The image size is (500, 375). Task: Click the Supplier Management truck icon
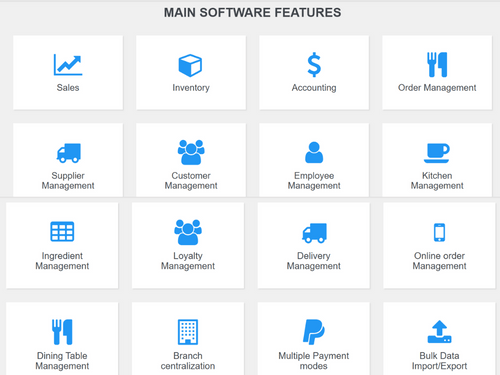point(69,153)
